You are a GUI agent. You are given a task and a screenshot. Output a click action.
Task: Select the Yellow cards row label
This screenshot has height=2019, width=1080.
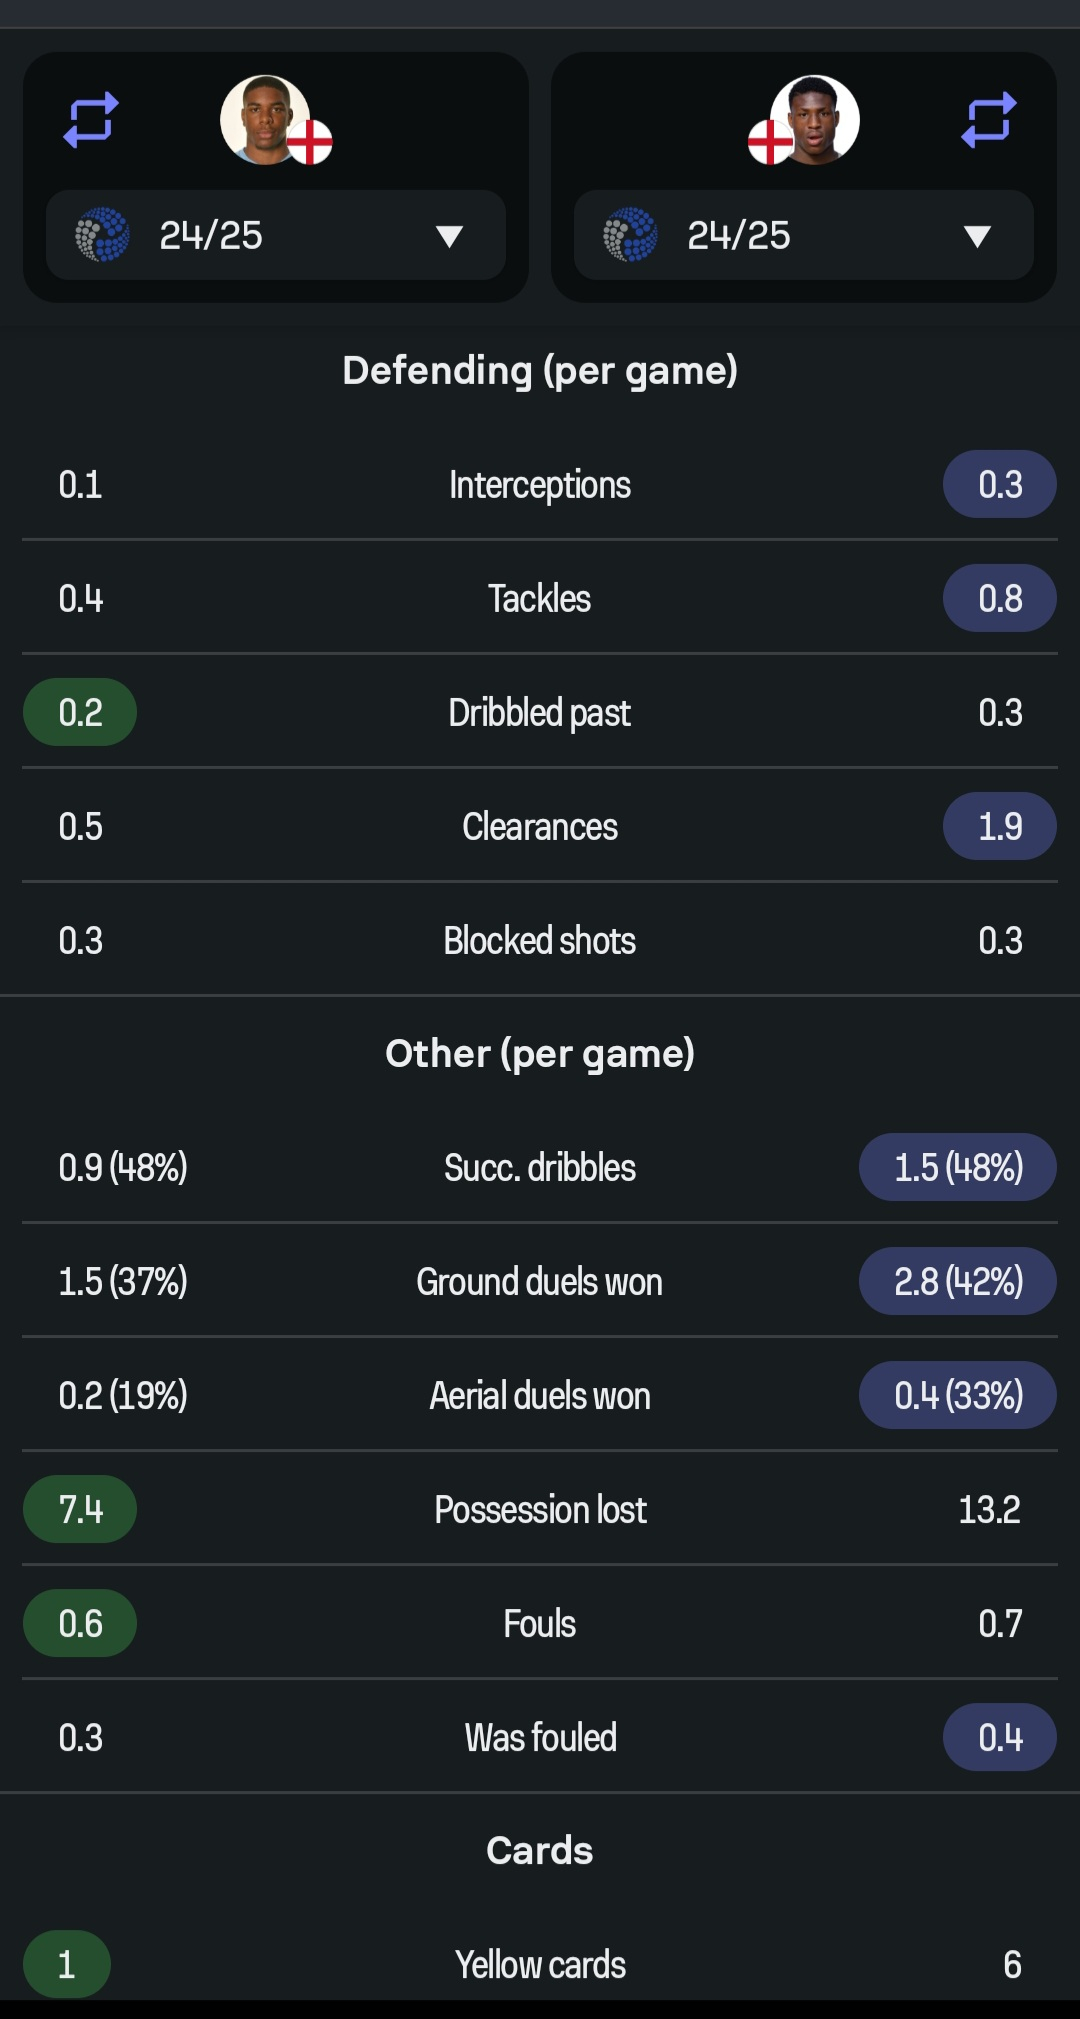(540, 1964)
